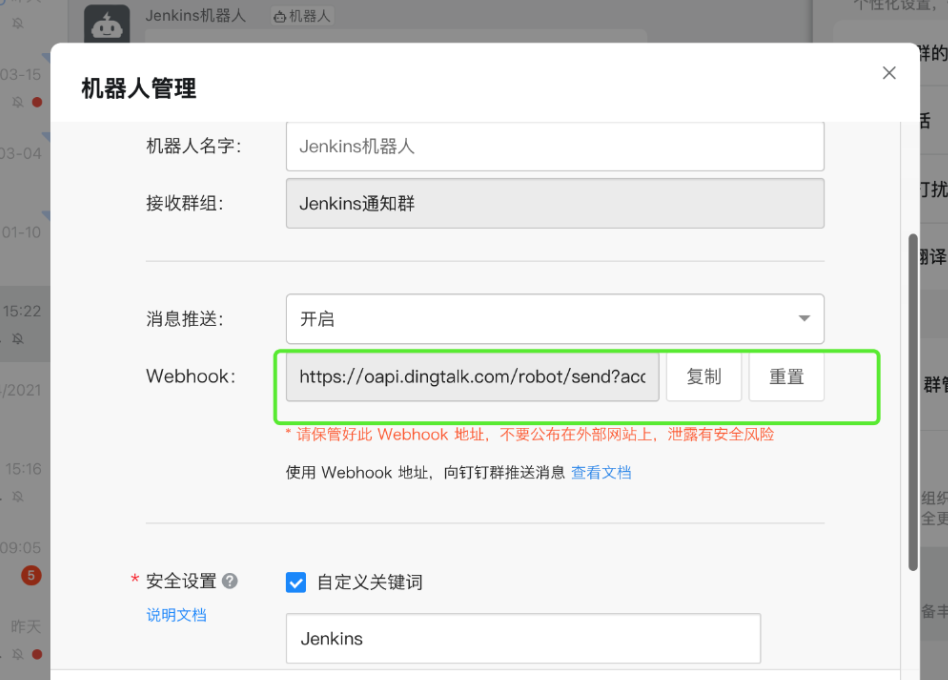The height and width of the screenshot is (680, 948).
Task: Click the dialog's vertical scrollbar thumb
Action: [913, 402]
